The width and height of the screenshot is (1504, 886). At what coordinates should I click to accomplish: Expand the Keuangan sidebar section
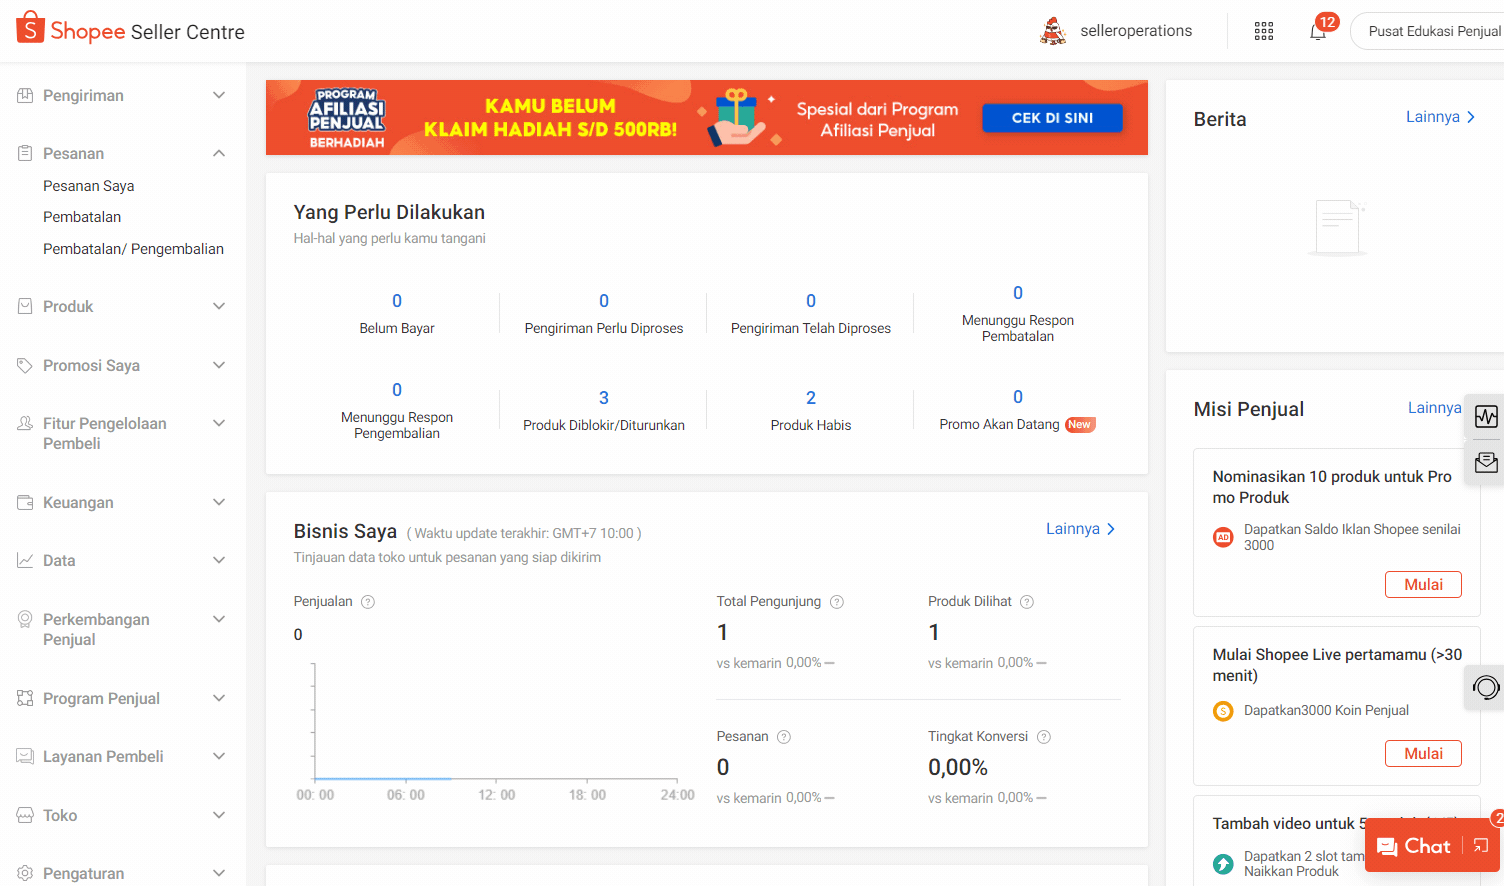pyautogui.click(x=123, y=502)
